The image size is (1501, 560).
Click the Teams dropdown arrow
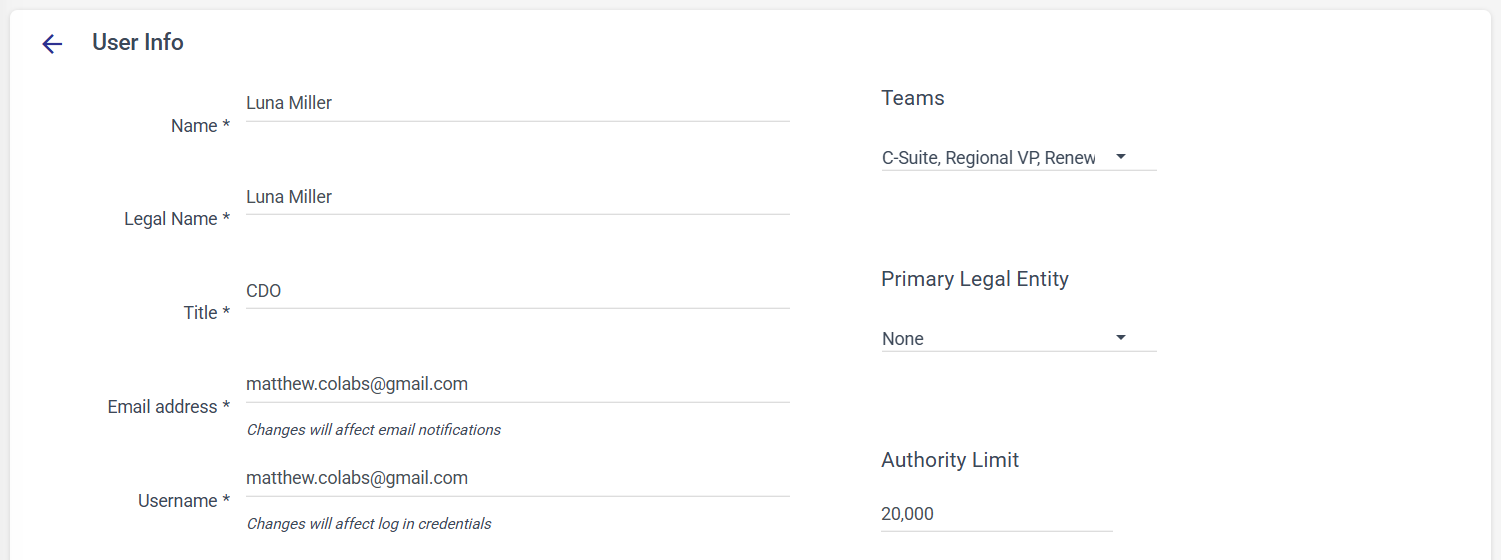[x=1121, y=157]
